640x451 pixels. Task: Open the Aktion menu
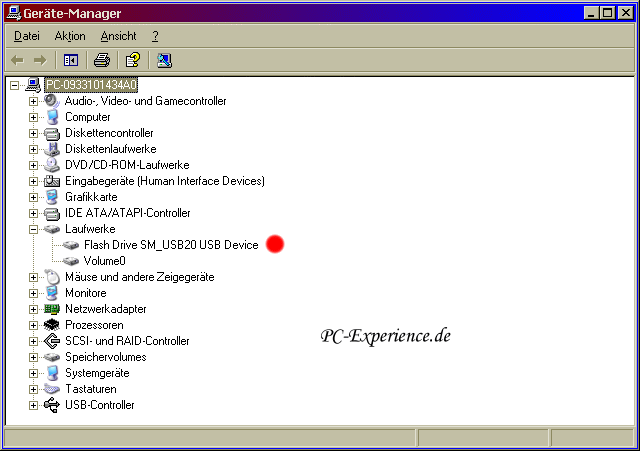[x=70, y=36]
